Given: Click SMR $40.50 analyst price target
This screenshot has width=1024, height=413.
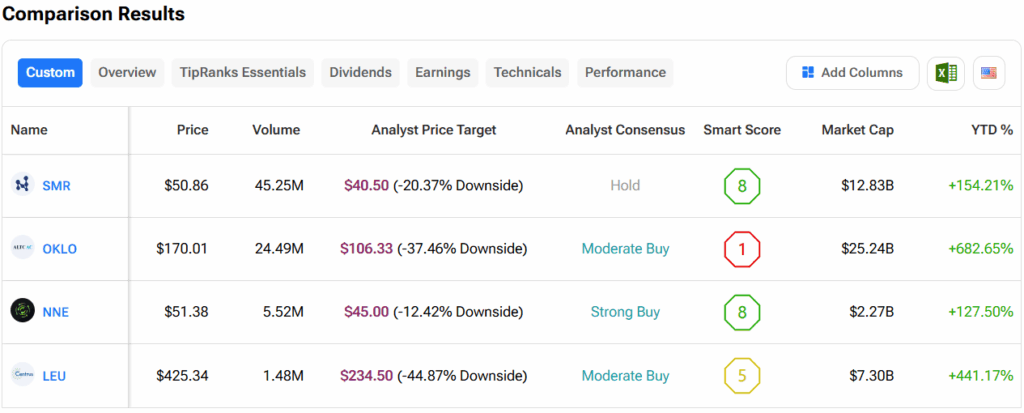Looking at the screenshot, I should click(366, 185).
